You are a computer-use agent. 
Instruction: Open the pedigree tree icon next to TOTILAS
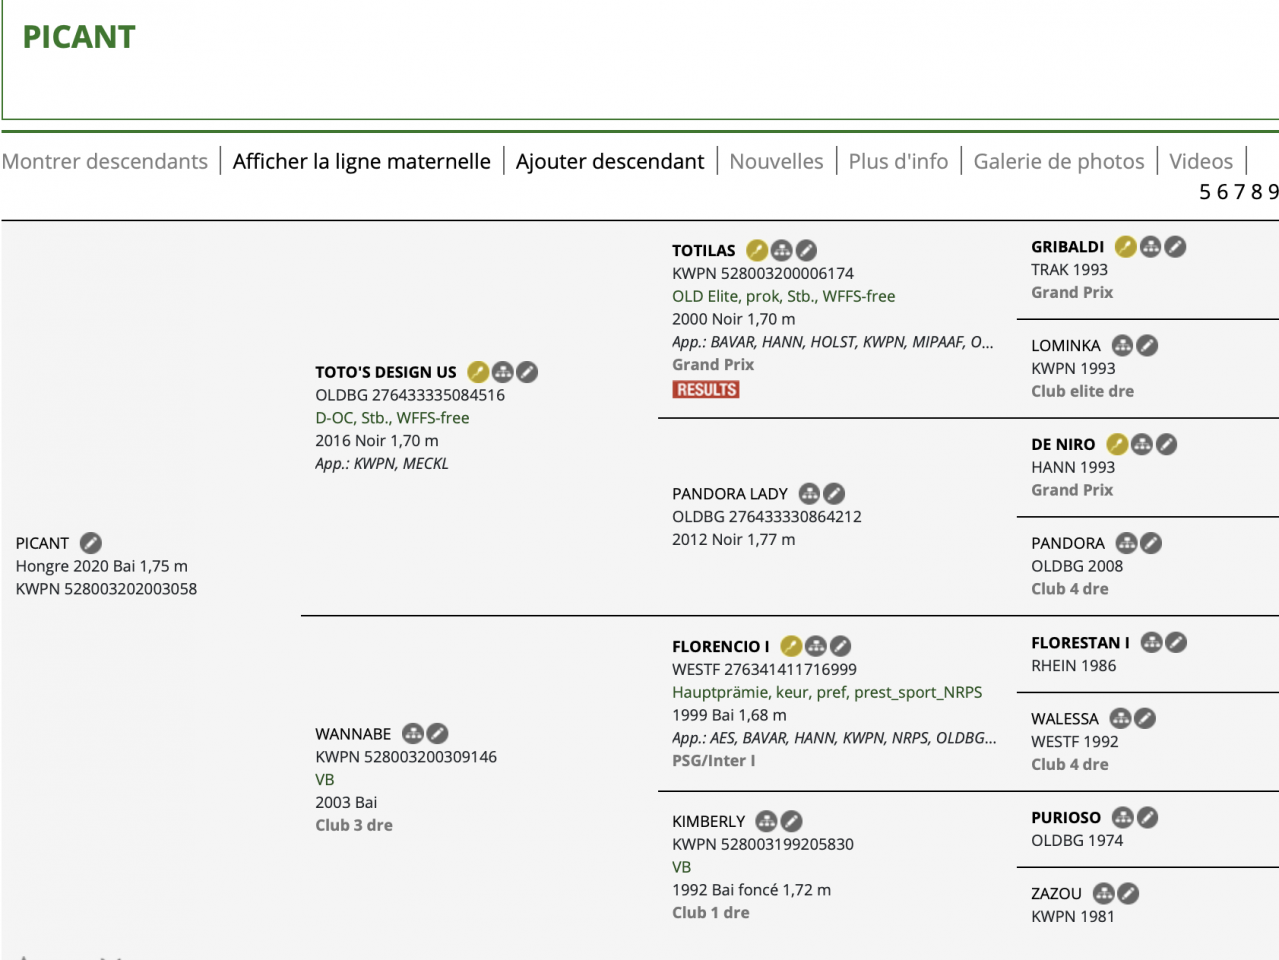coord(782,250)
